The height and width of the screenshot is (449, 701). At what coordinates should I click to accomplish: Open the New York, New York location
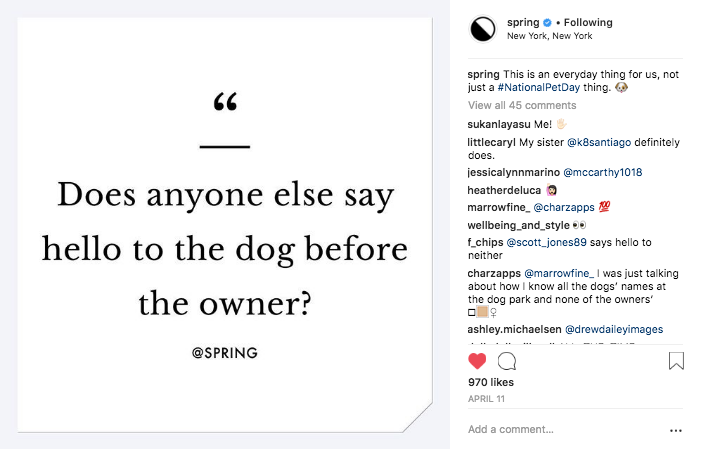pos(549,36)
